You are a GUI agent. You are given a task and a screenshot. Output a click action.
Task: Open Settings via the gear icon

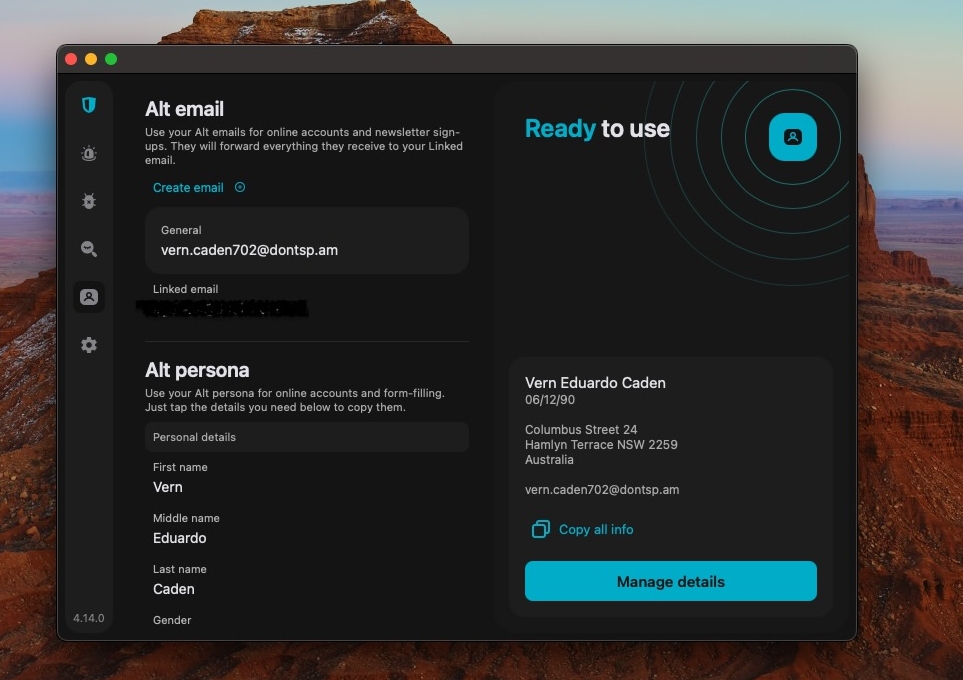tap(88, 344)
